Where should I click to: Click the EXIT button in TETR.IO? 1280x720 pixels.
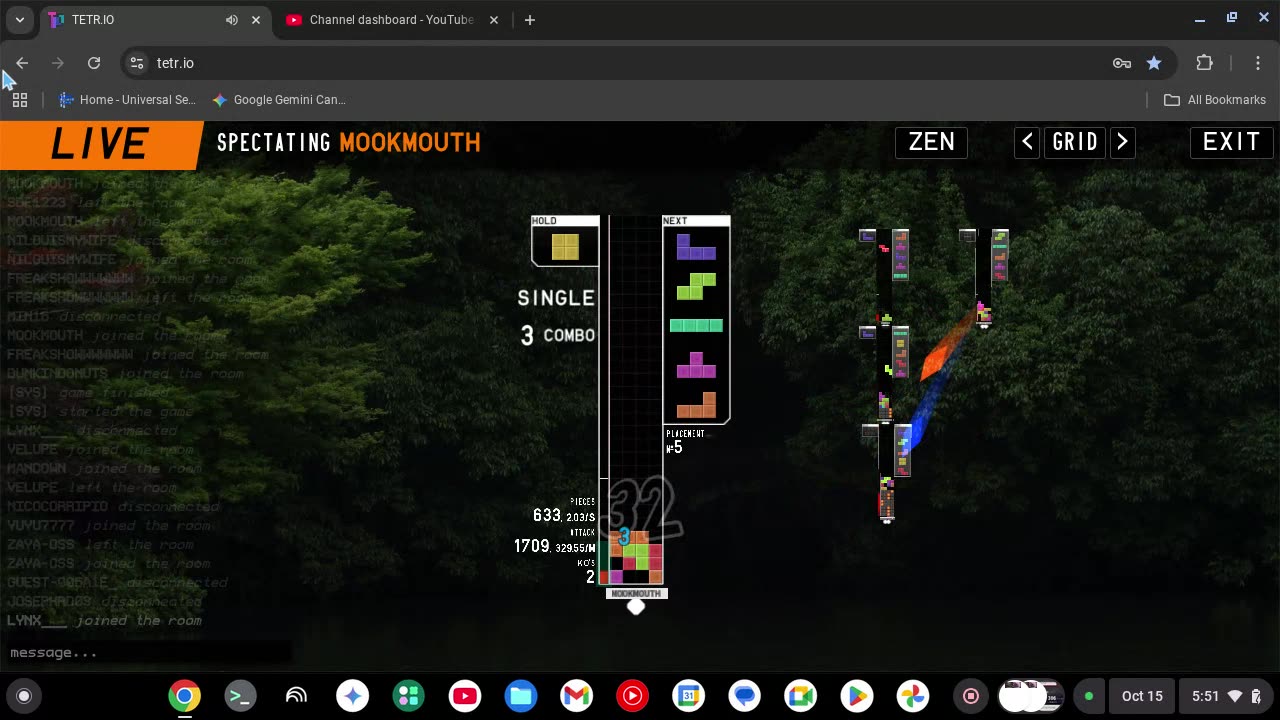tap(1231, 142)
